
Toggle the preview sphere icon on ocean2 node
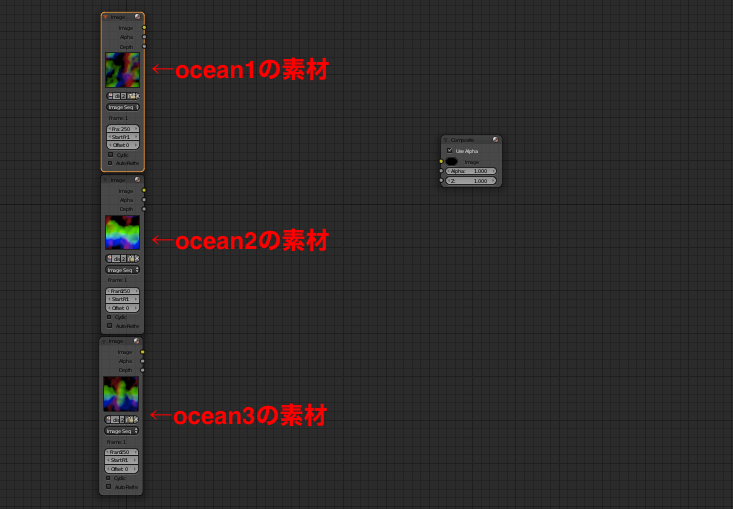137,179
